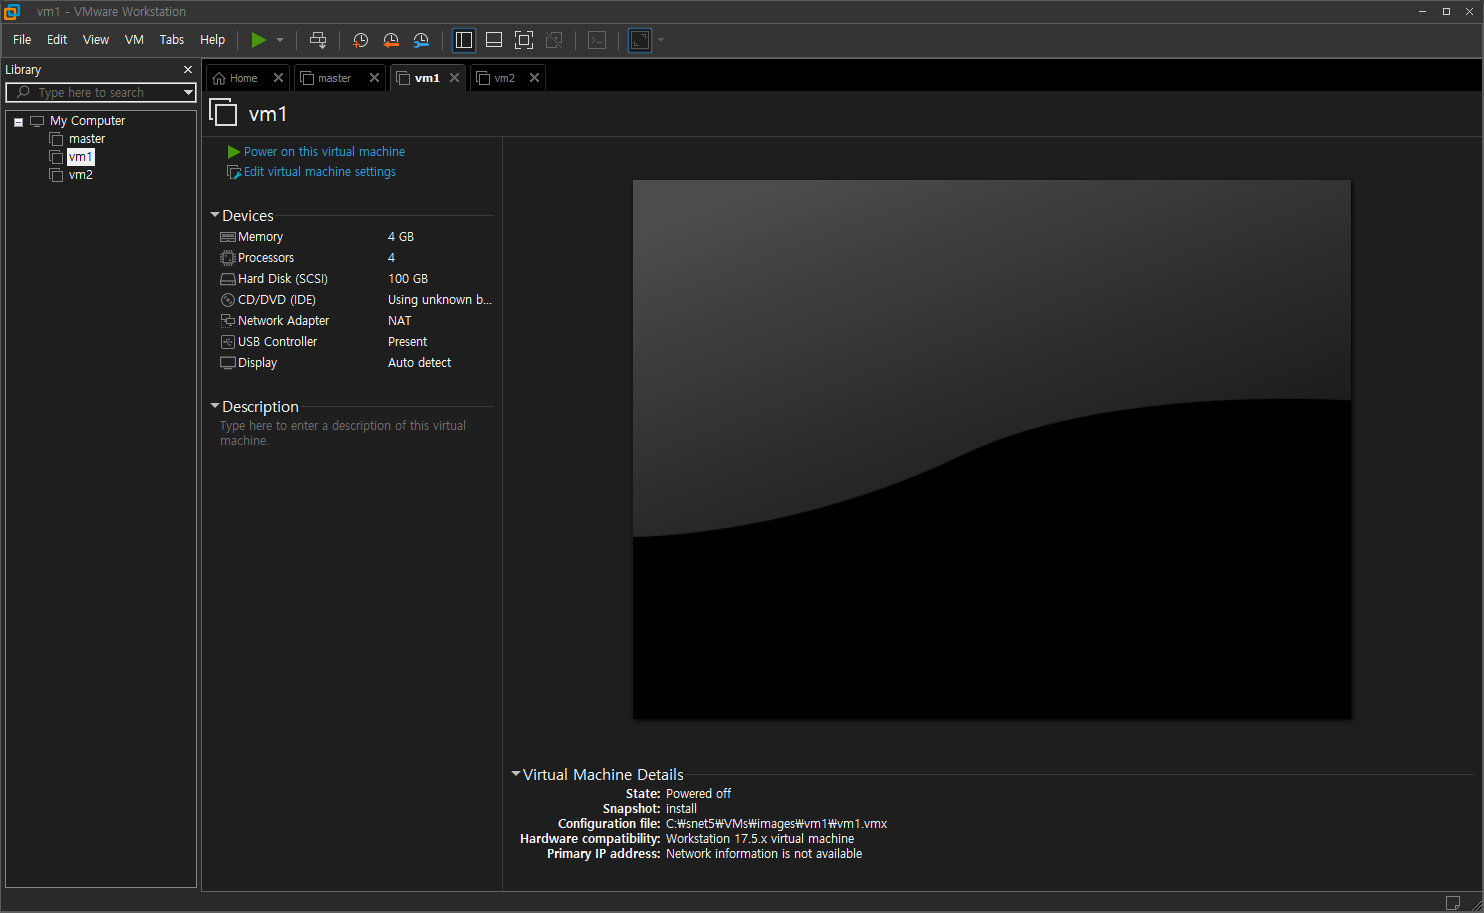Select vm1 in the library tree
Image resolution: width=1484 pixels, height=913 pixels.
80,157
